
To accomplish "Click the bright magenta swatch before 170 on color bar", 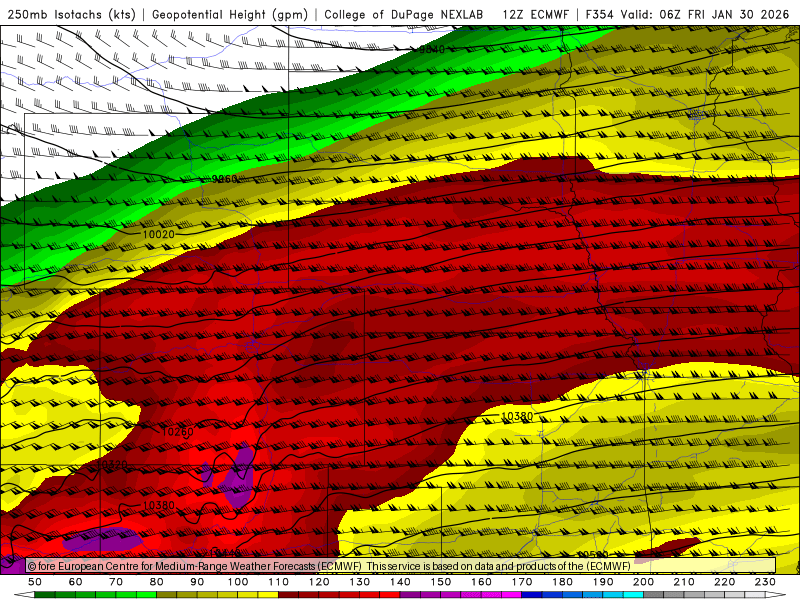I will tap(512, 595).
